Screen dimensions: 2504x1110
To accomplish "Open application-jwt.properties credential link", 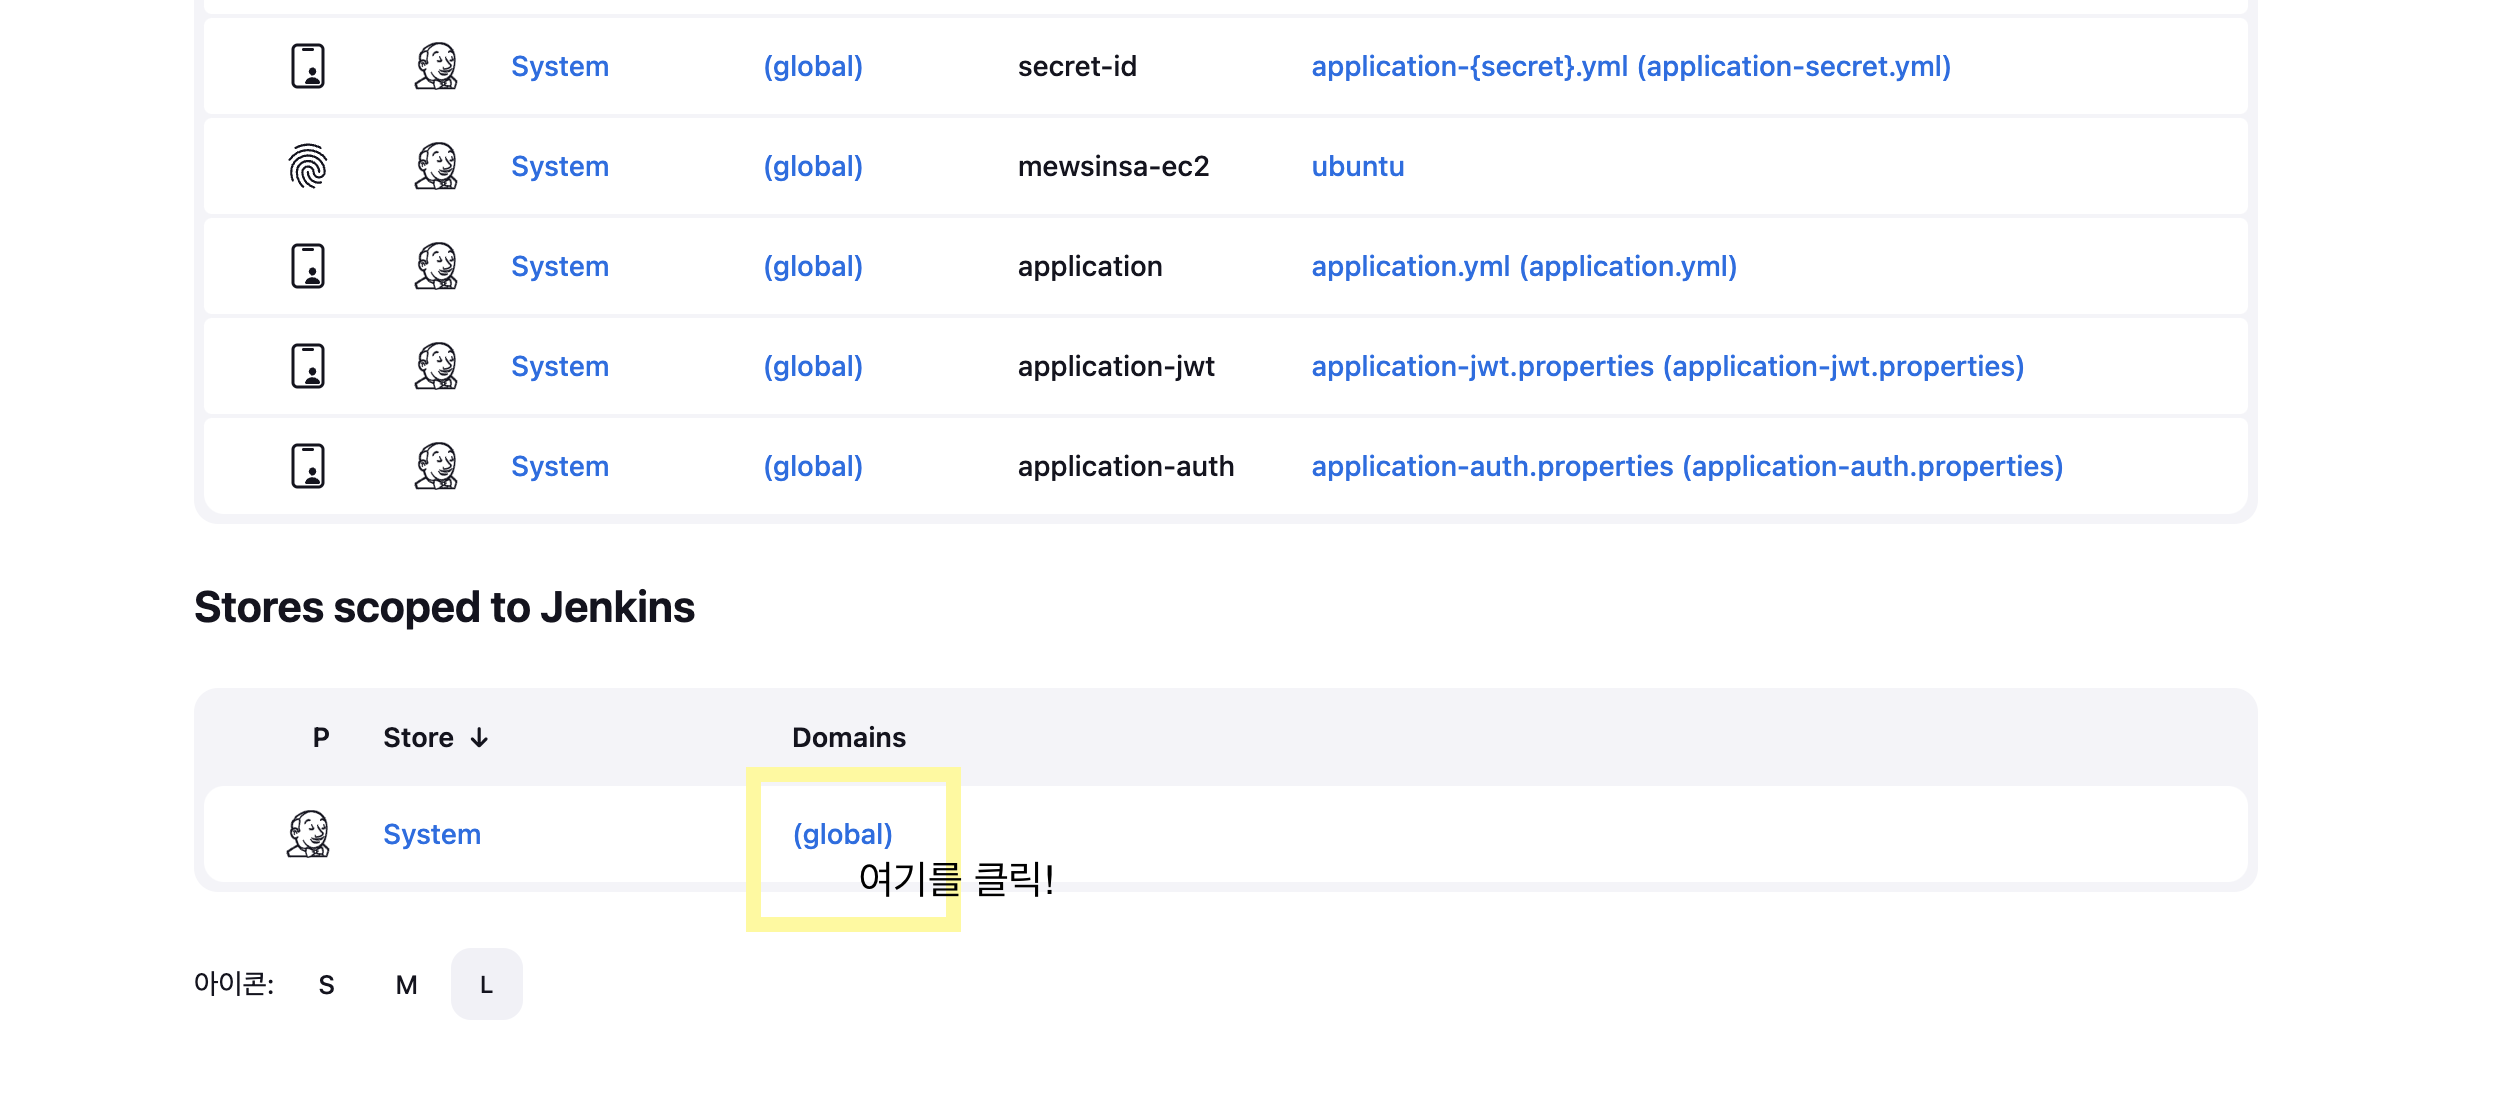I will (1667, 366).
